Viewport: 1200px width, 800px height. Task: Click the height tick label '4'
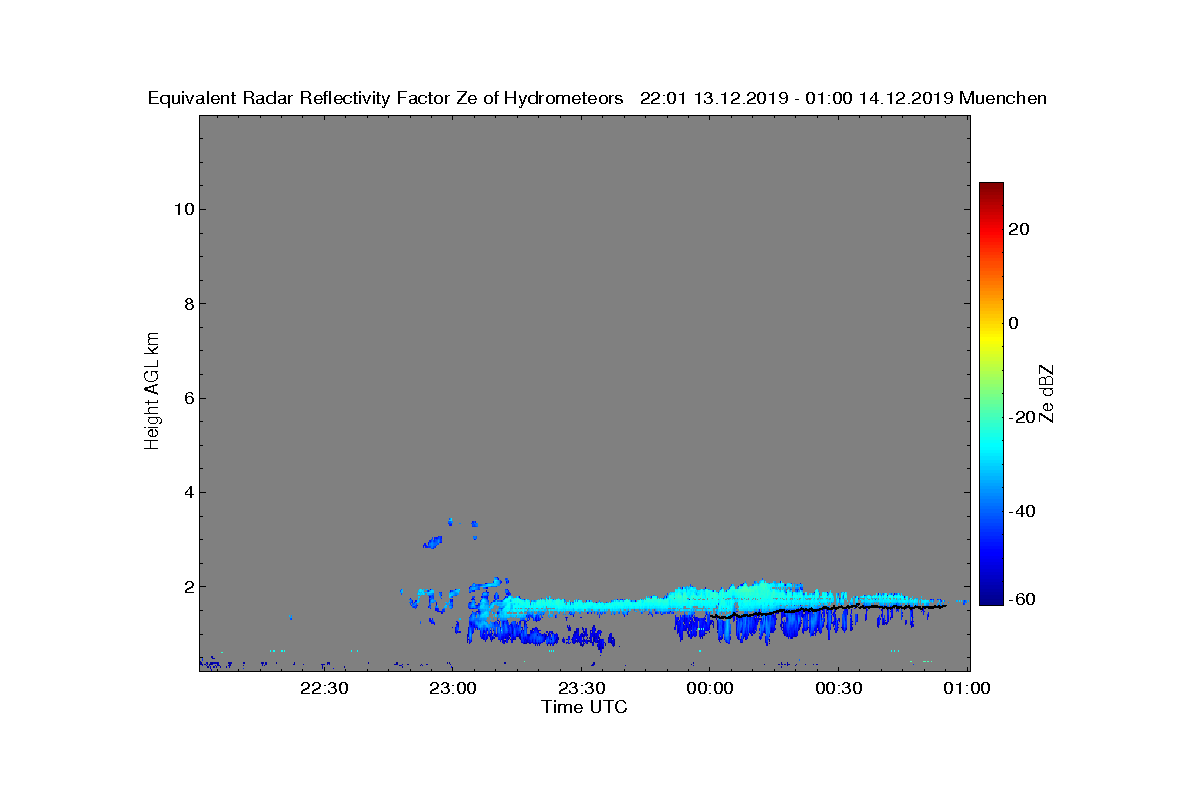pyautogui.click(x=187, y=492)
